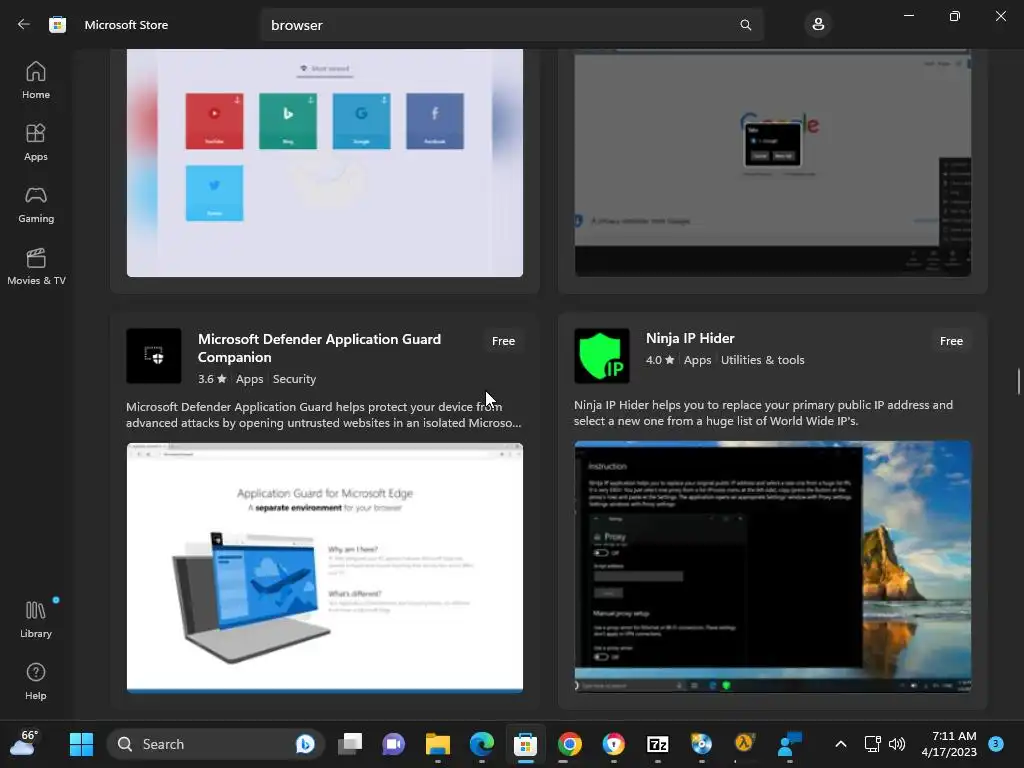The image size is (1024, 768).
Task: Open the lambda Half-Life taskbar icon
Action: click(x=744, y=743)
